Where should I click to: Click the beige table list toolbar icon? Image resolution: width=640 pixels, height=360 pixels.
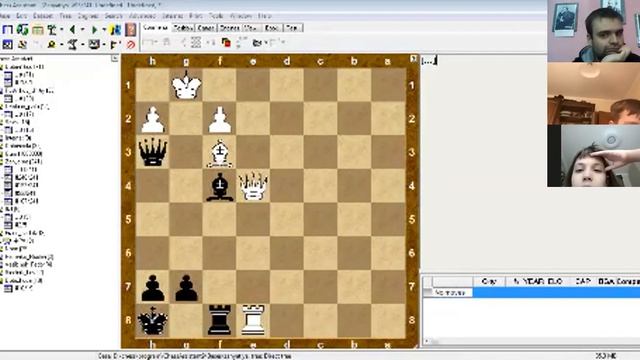tap(38, 29)
